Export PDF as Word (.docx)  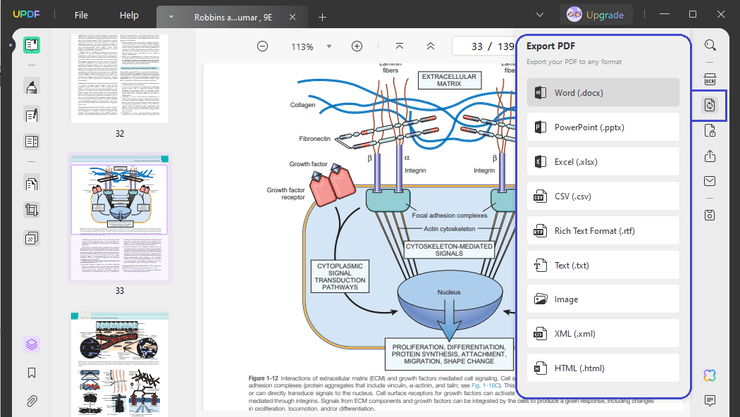tap(603, 93)
